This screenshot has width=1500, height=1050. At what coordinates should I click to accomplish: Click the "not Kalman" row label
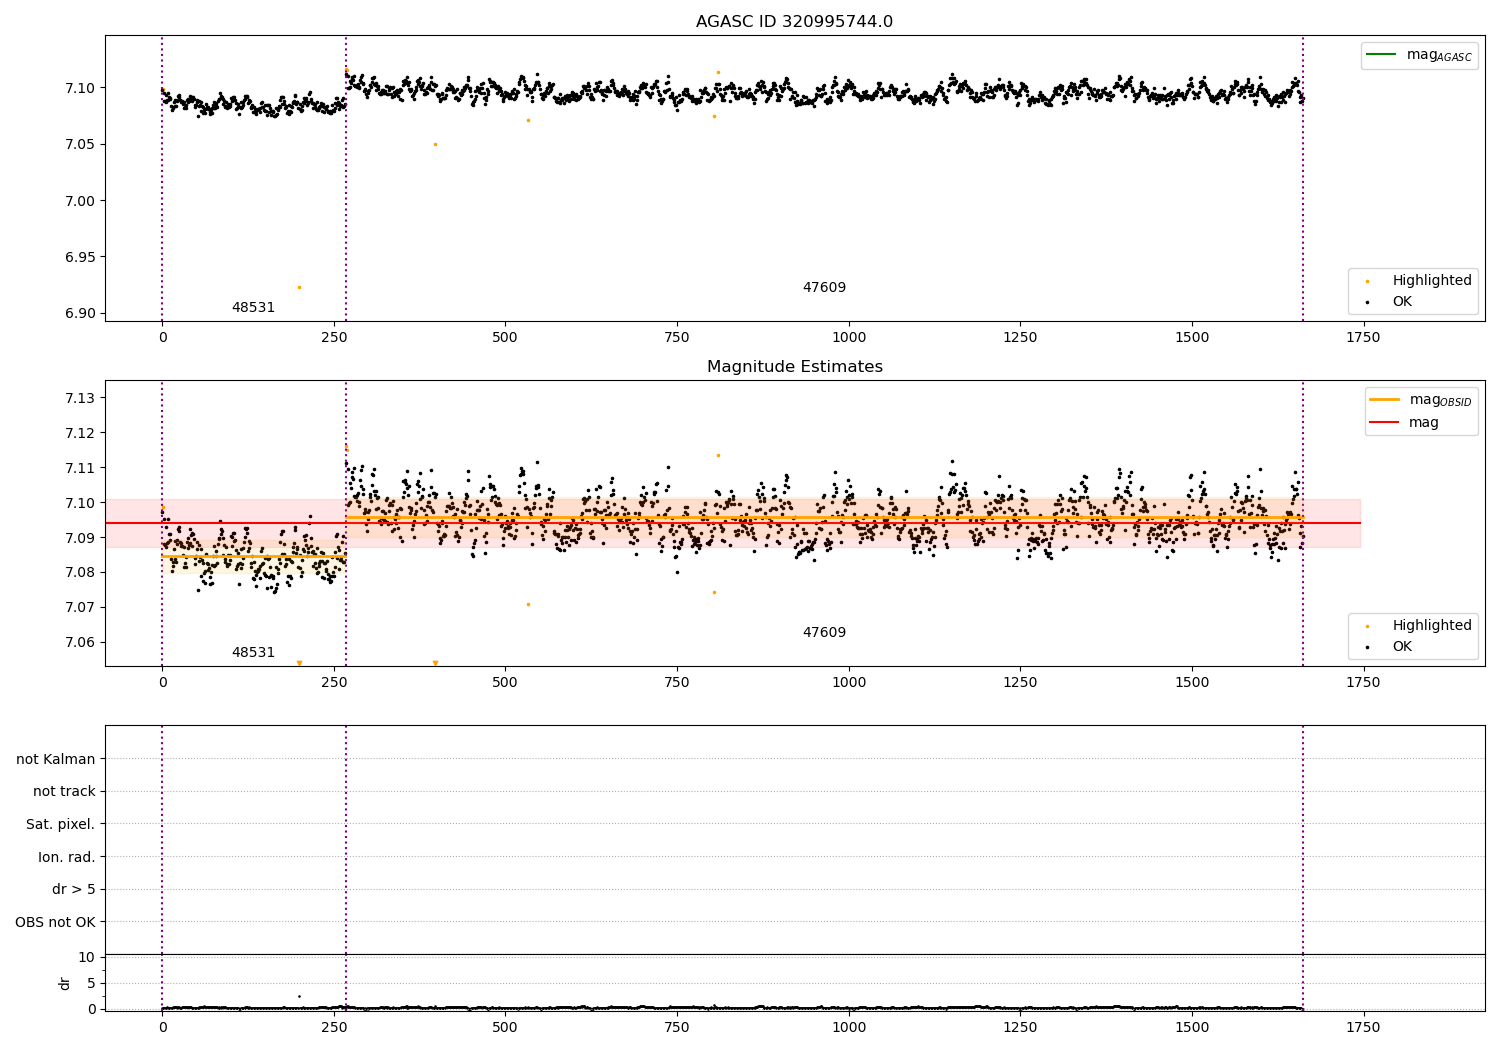pyautogui.click(x=56, y=760)
